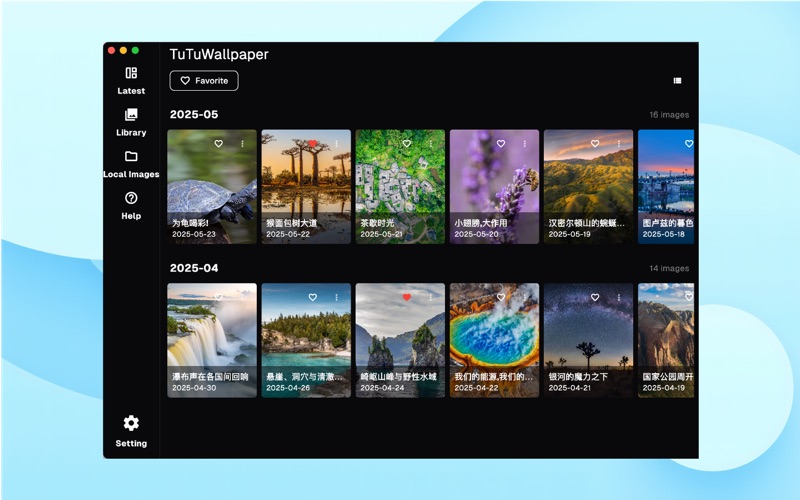The image size is (800, 500).
Task: Toggle heart on the 2025-05-21 wallpaper
Action: coord(407,144)
